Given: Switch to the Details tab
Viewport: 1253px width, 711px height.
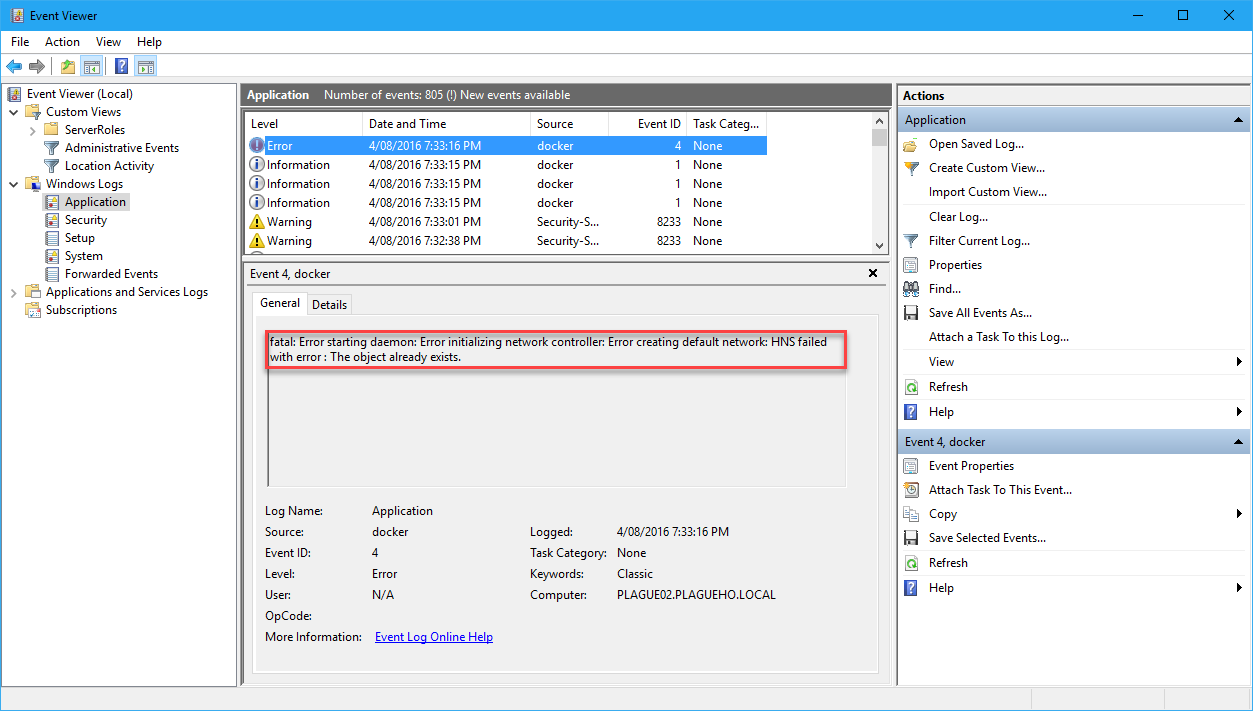Looking at the screenshot, I should (x=329, y=305).
